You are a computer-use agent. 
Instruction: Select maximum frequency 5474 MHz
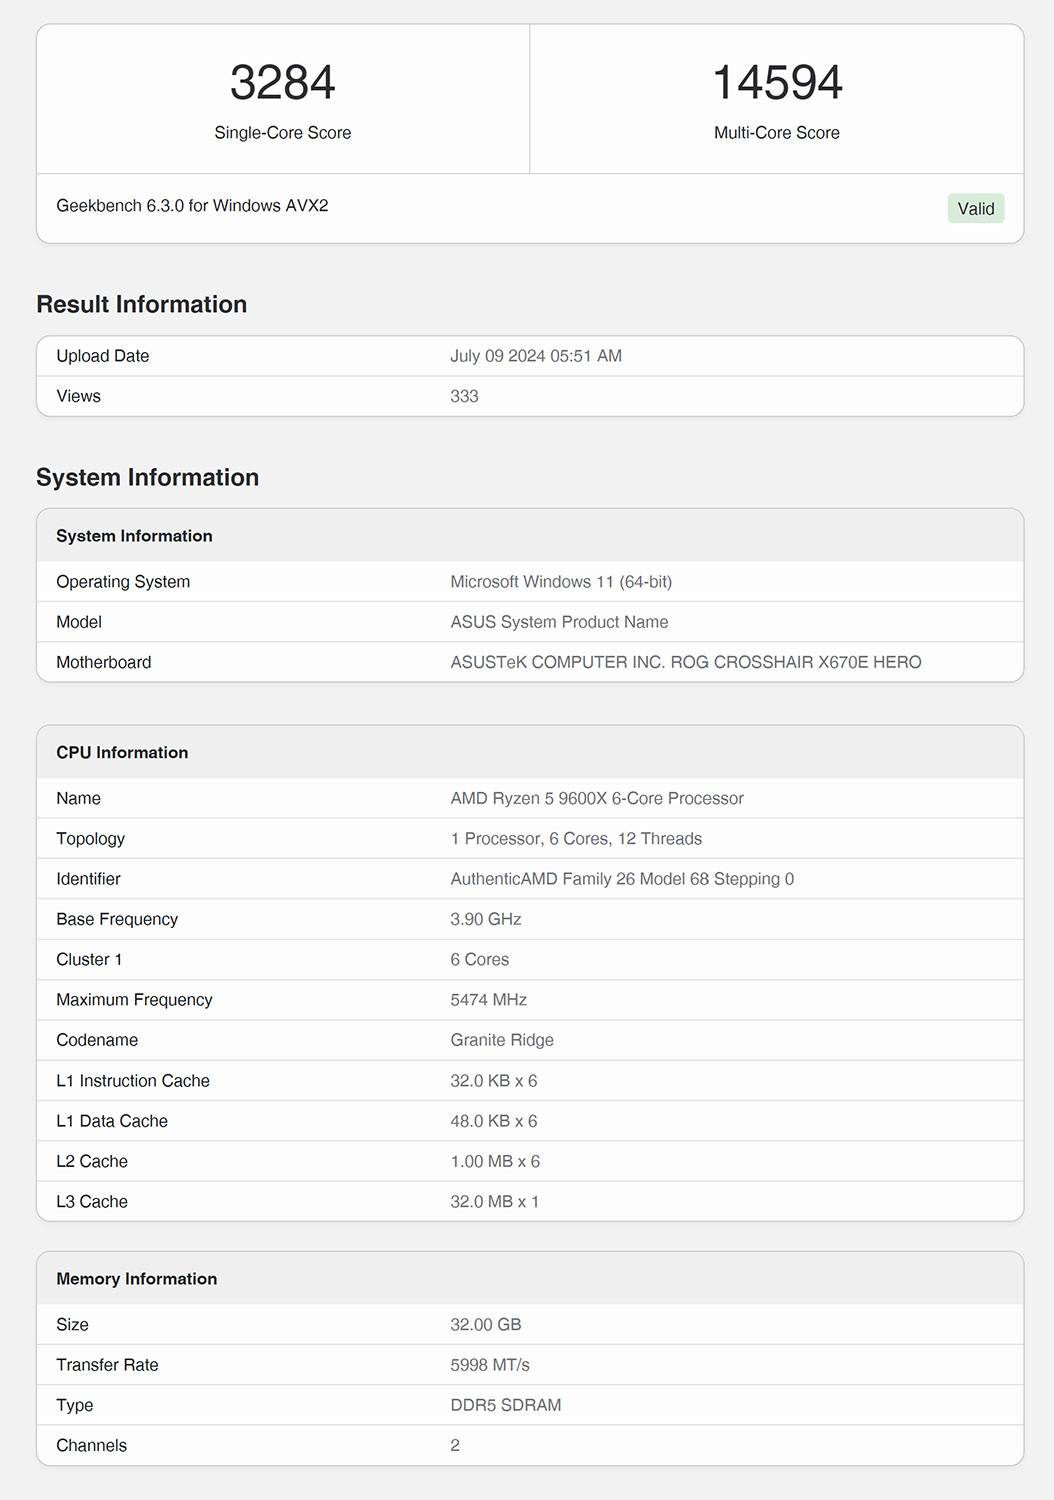pyautogui.click(x=488, y=1000)
